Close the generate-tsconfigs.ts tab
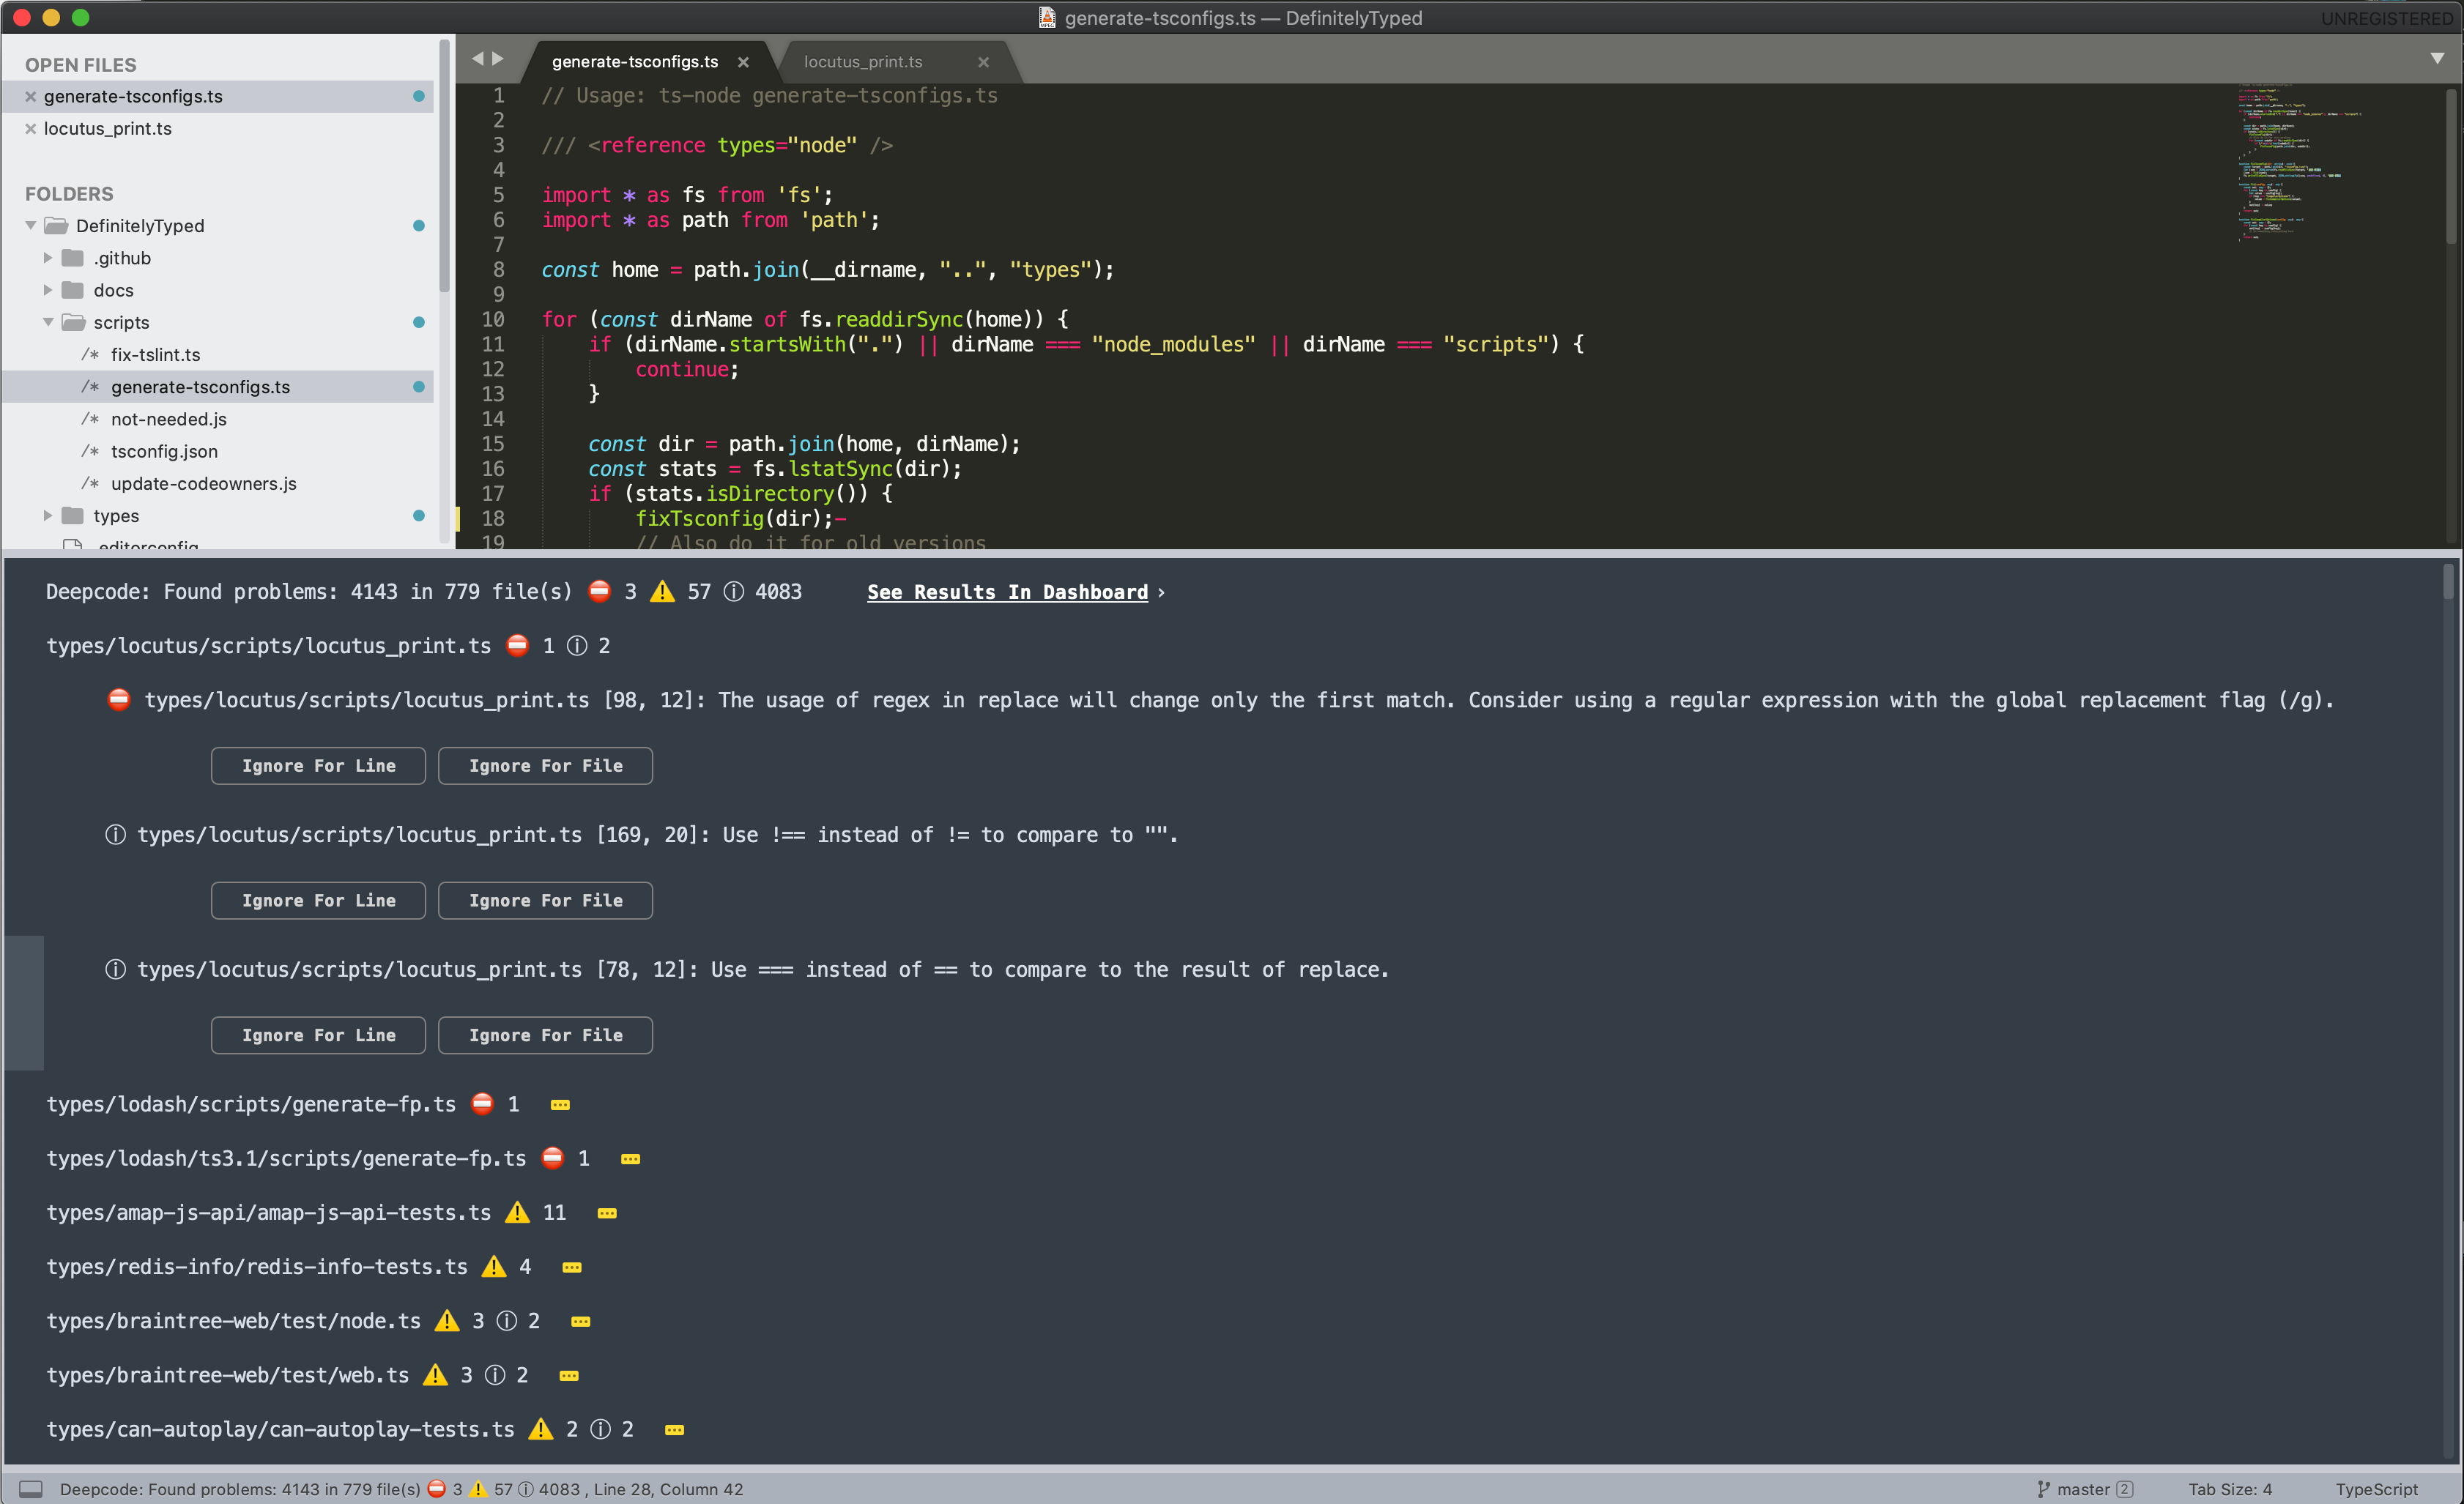The image size is (2464, 1504). point(743,62)
